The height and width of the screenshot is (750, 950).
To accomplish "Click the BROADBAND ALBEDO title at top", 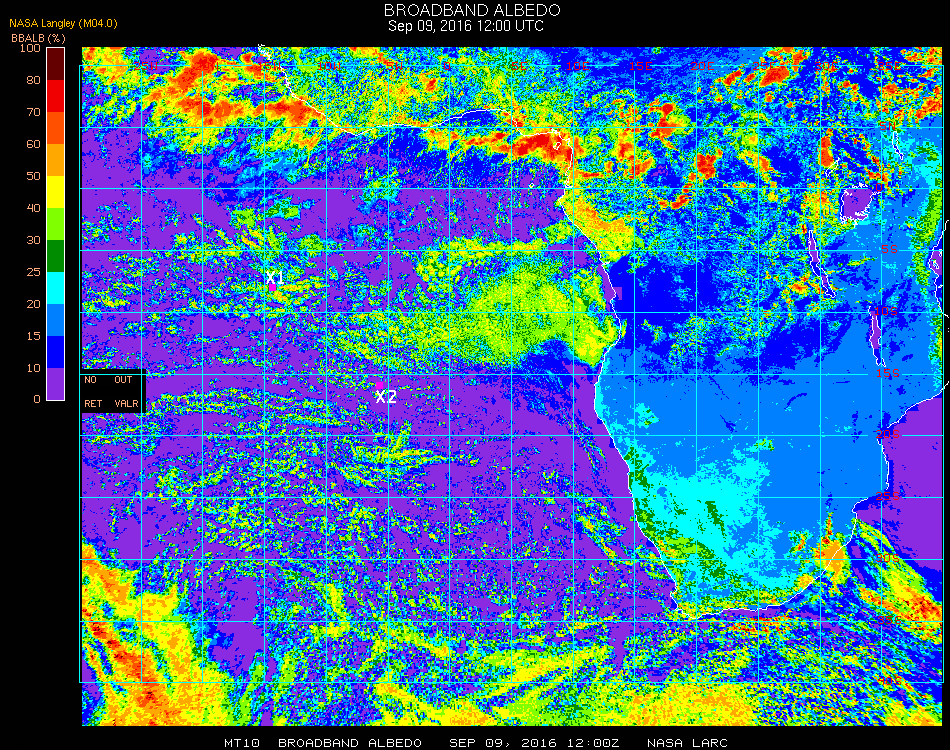I will (472, 10).
